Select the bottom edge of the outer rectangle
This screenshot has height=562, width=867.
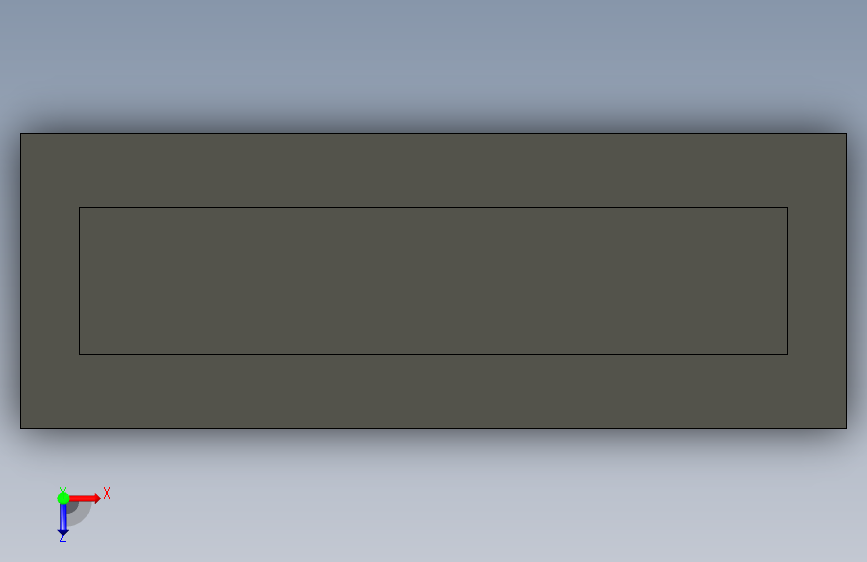pos(433,428)
